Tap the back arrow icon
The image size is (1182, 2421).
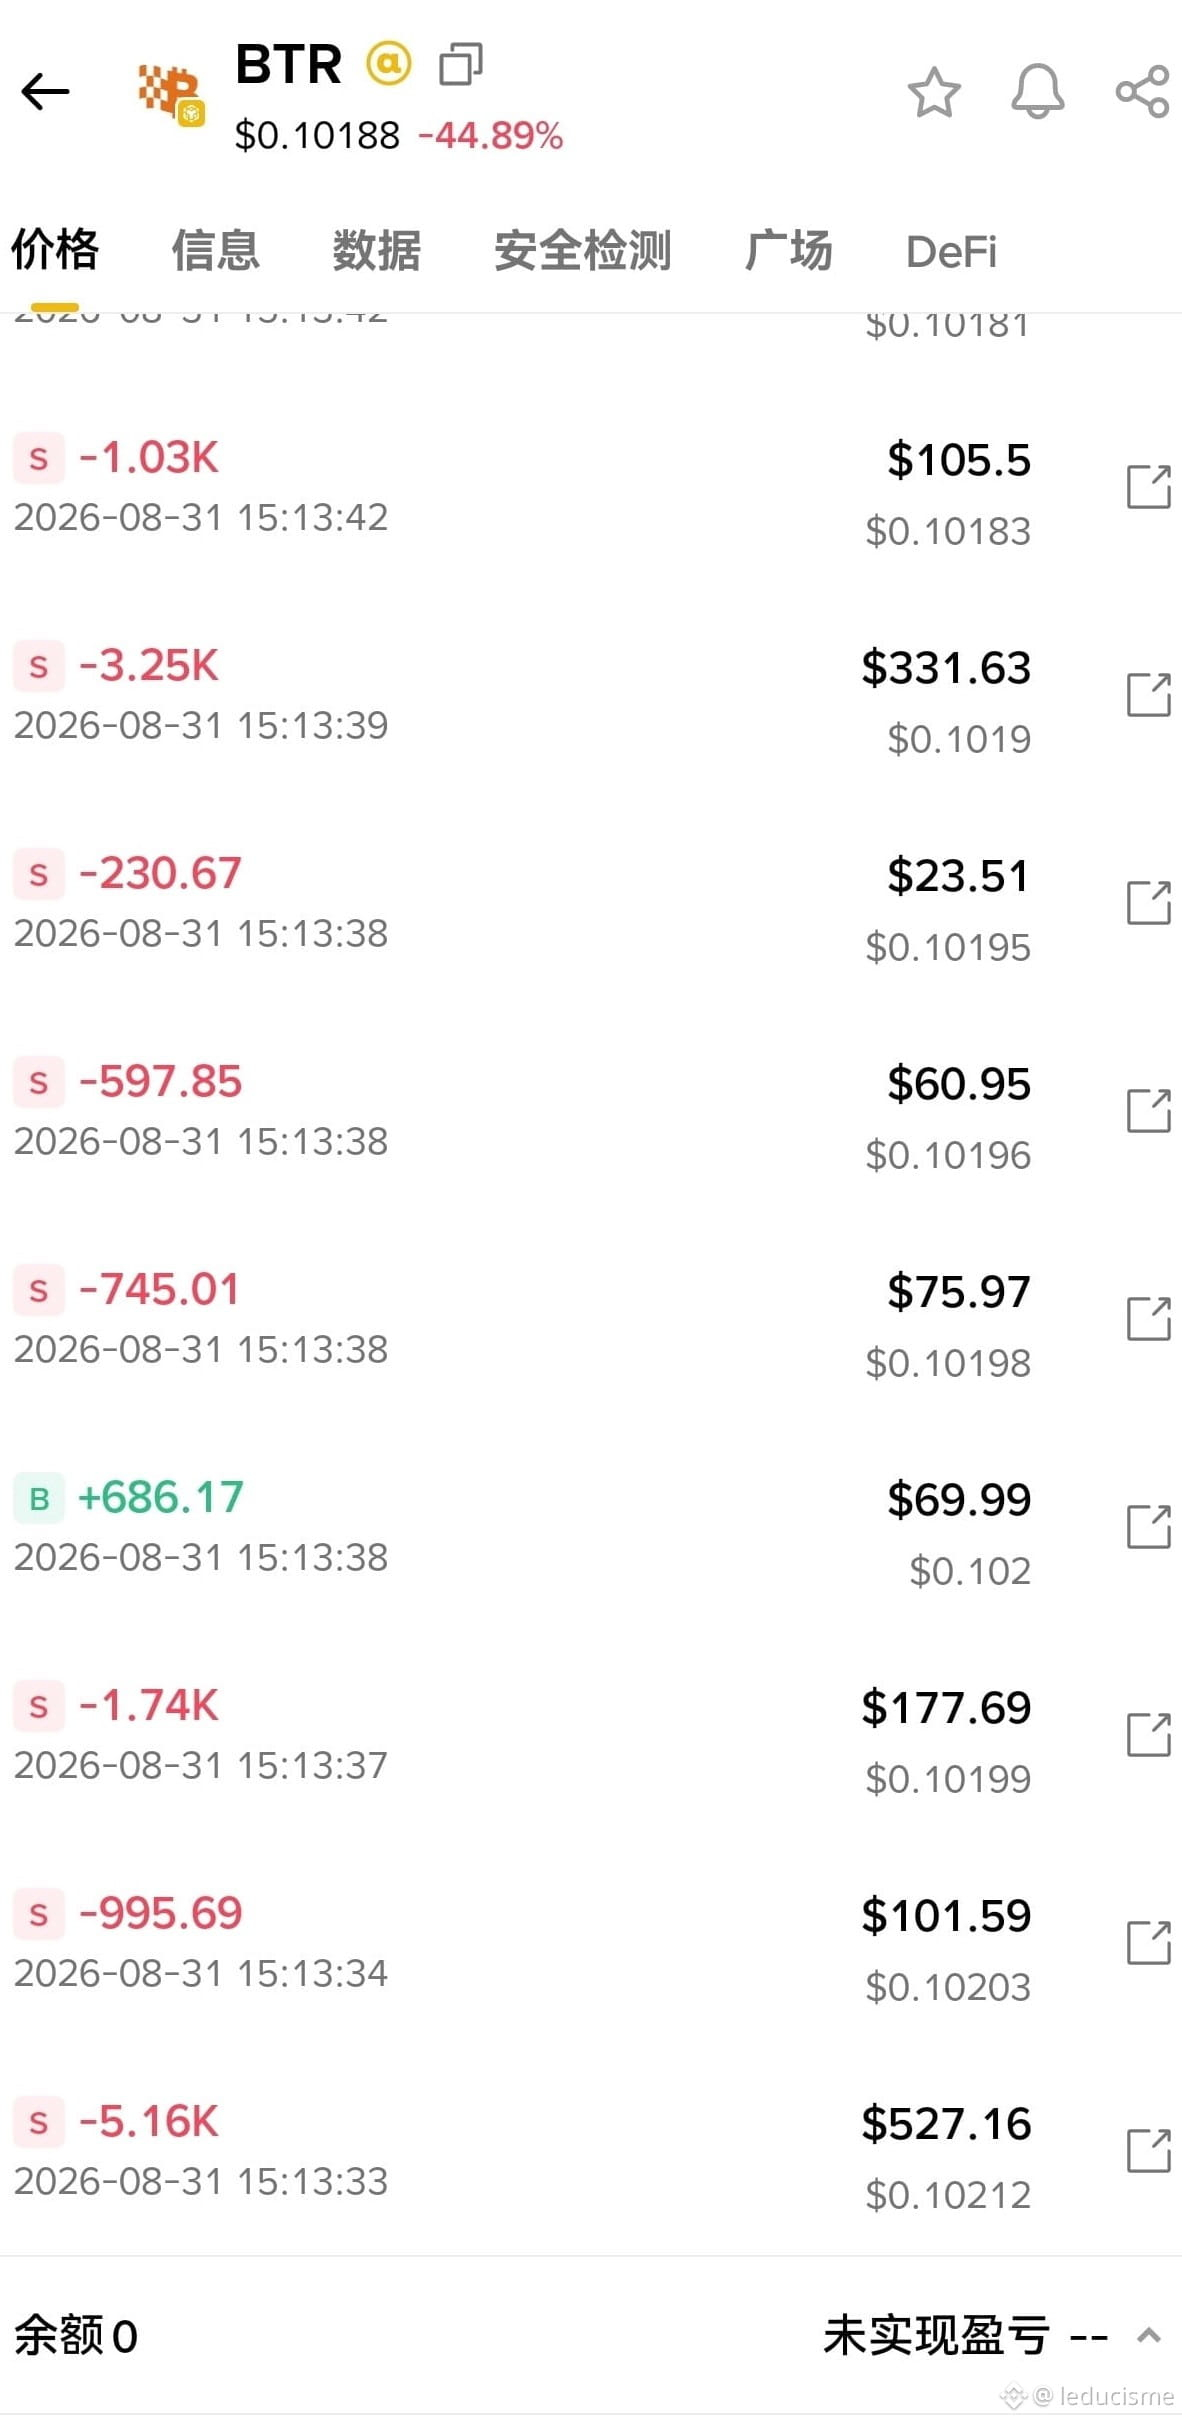[45, 92]
